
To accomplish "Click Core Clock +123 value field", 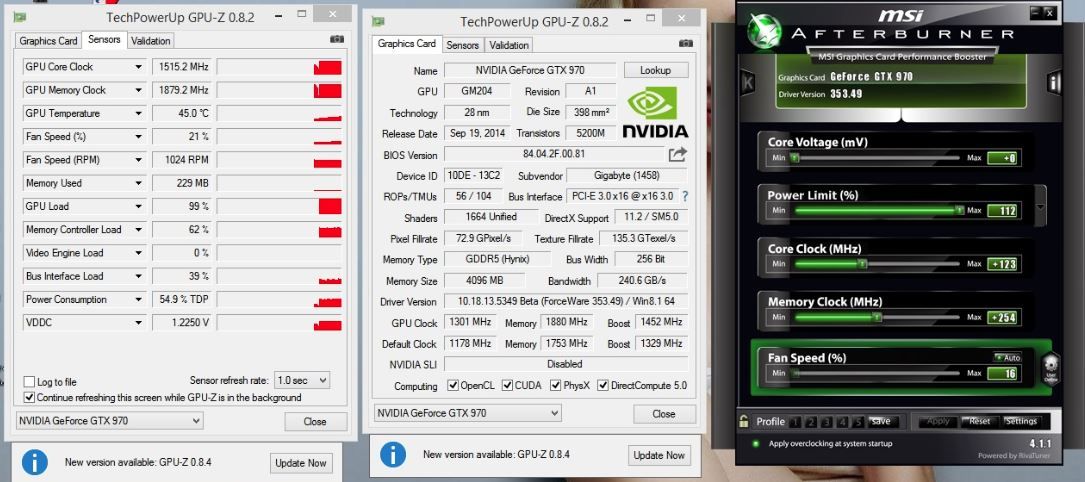I will 1002,264.
